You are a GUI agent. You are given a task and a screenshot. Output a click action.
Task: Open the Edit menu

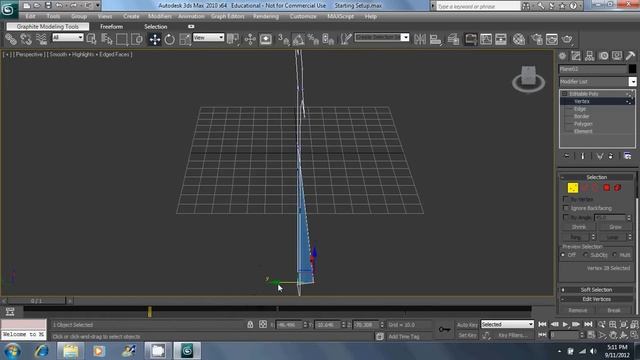point(31,16)
